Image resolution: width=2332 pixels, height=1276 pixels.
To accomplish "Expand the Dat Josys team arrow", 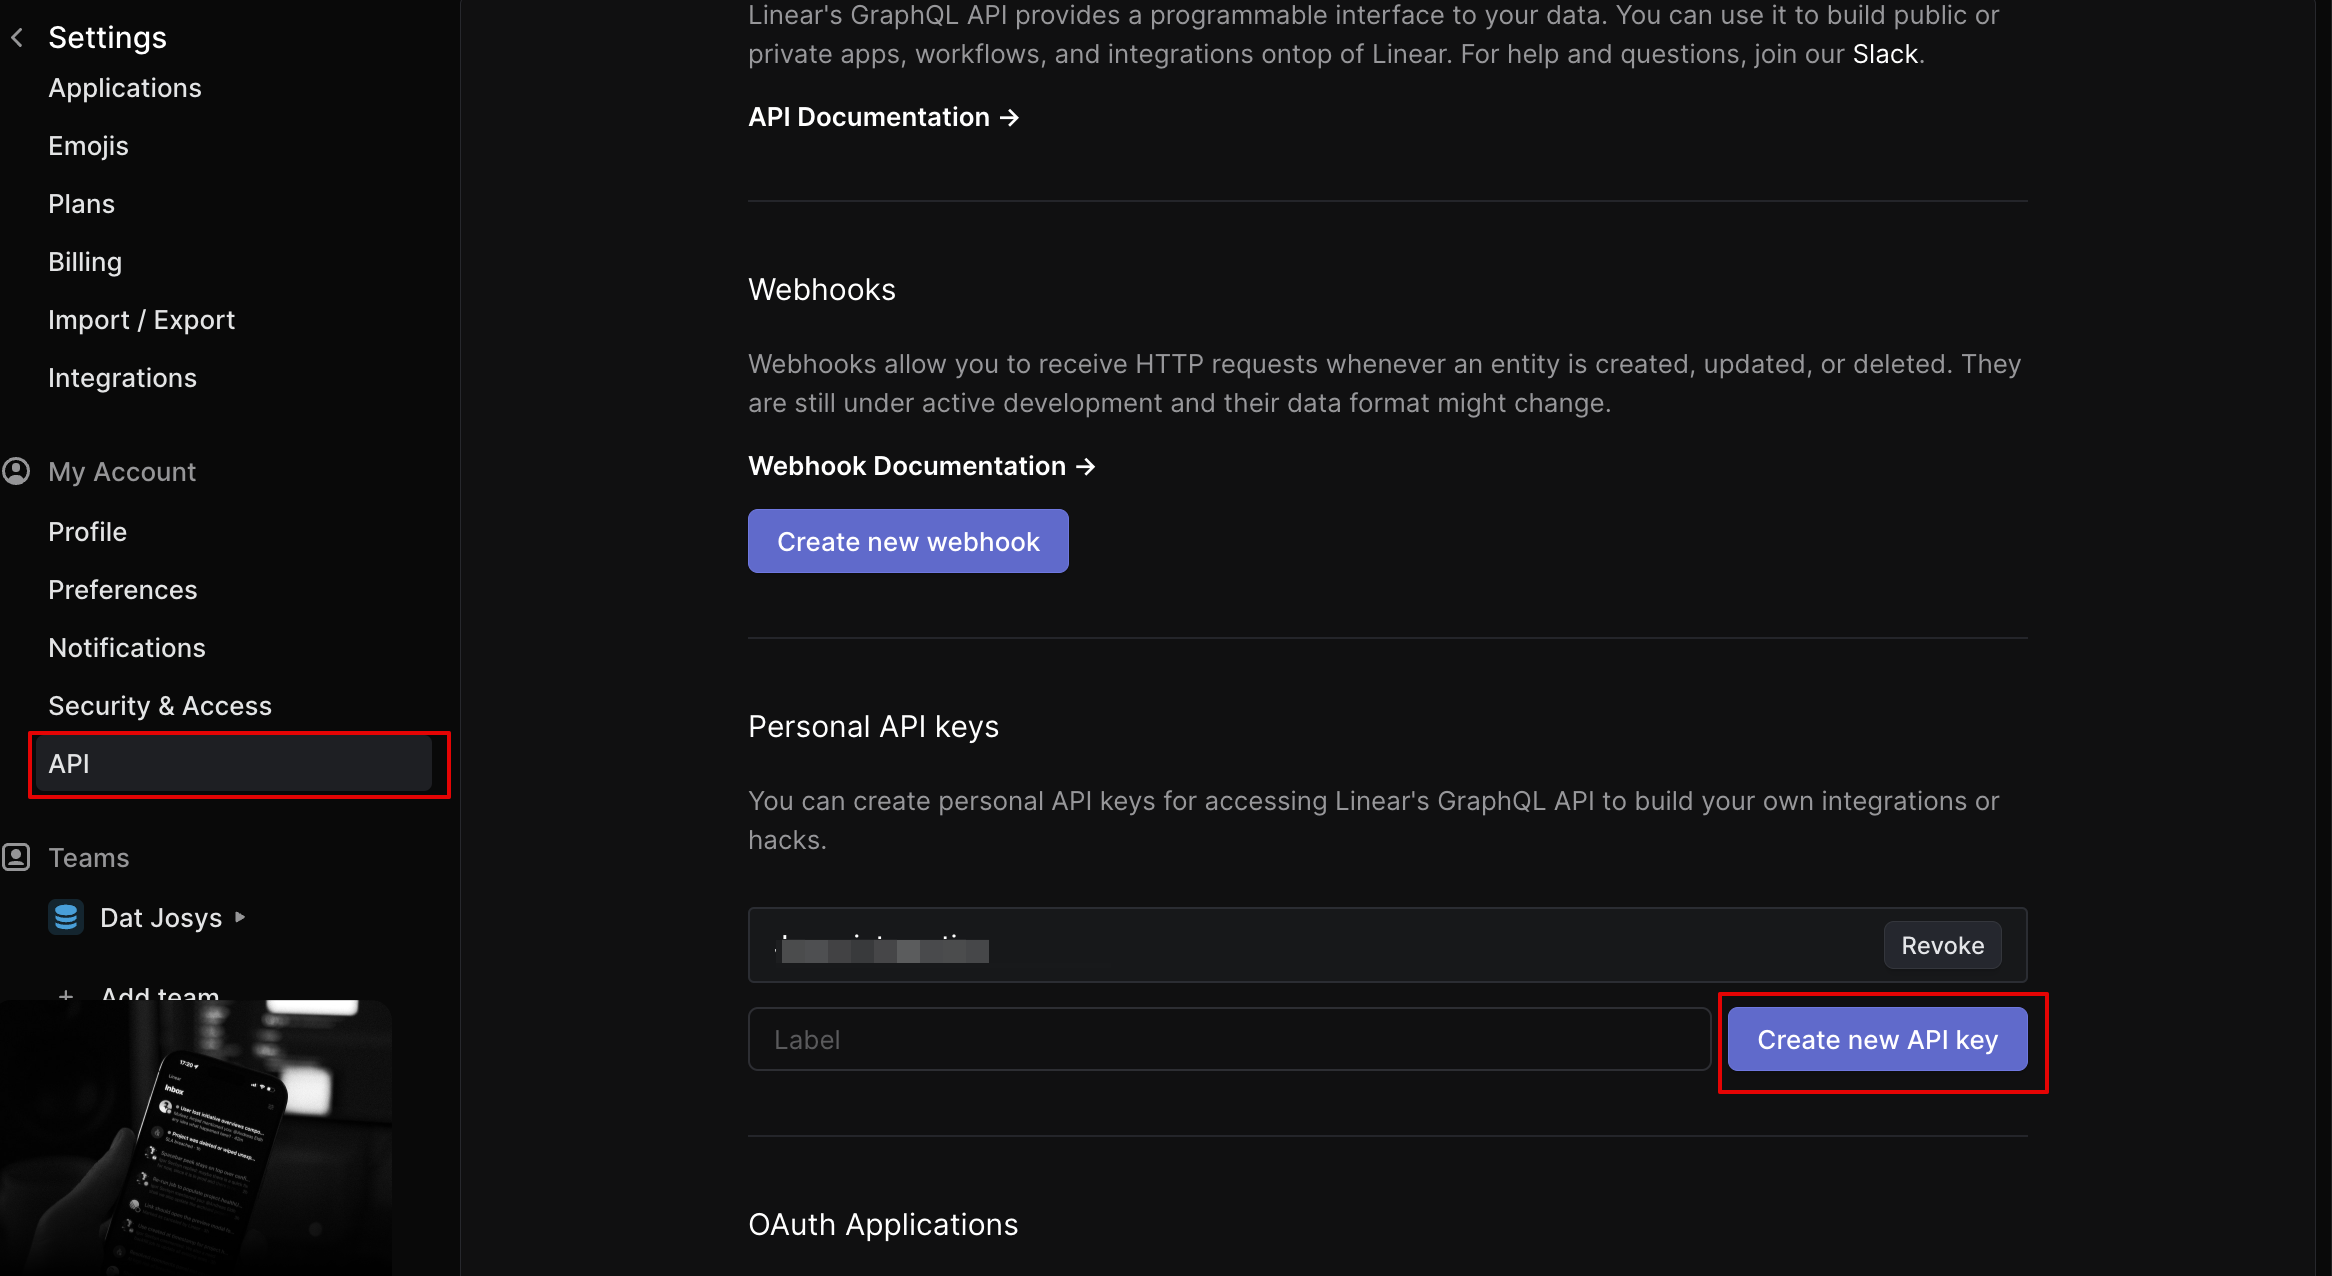I will pyautogui.click(x=240, y=916).
